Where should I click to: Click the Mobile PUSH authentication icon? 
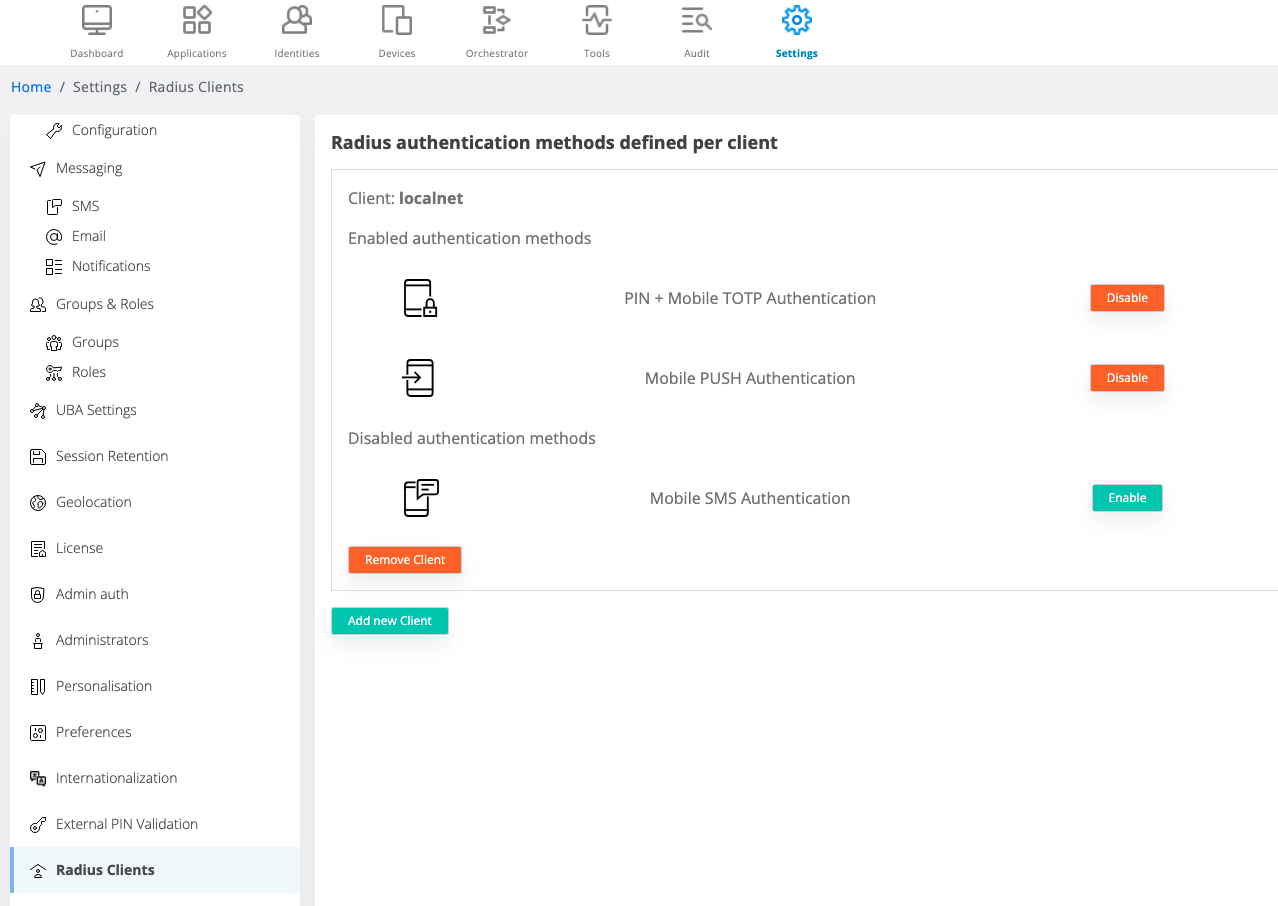tap(418, 377)
